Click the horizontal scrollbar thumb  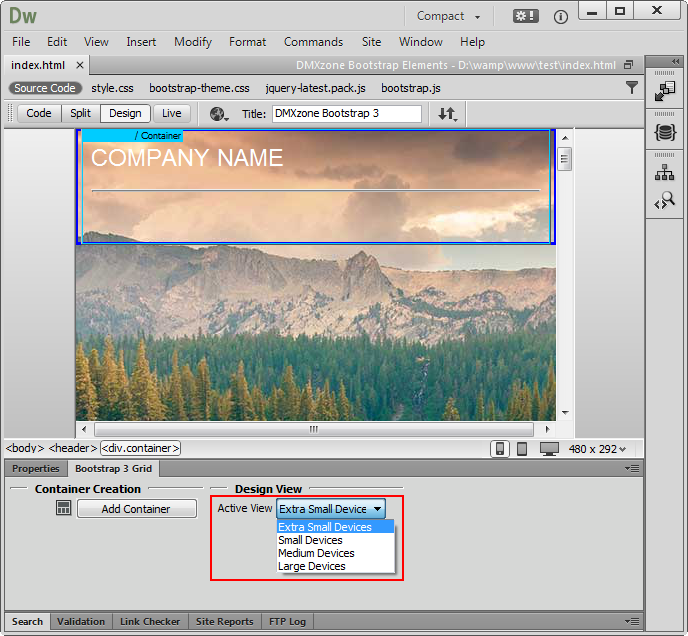point(314,429)
